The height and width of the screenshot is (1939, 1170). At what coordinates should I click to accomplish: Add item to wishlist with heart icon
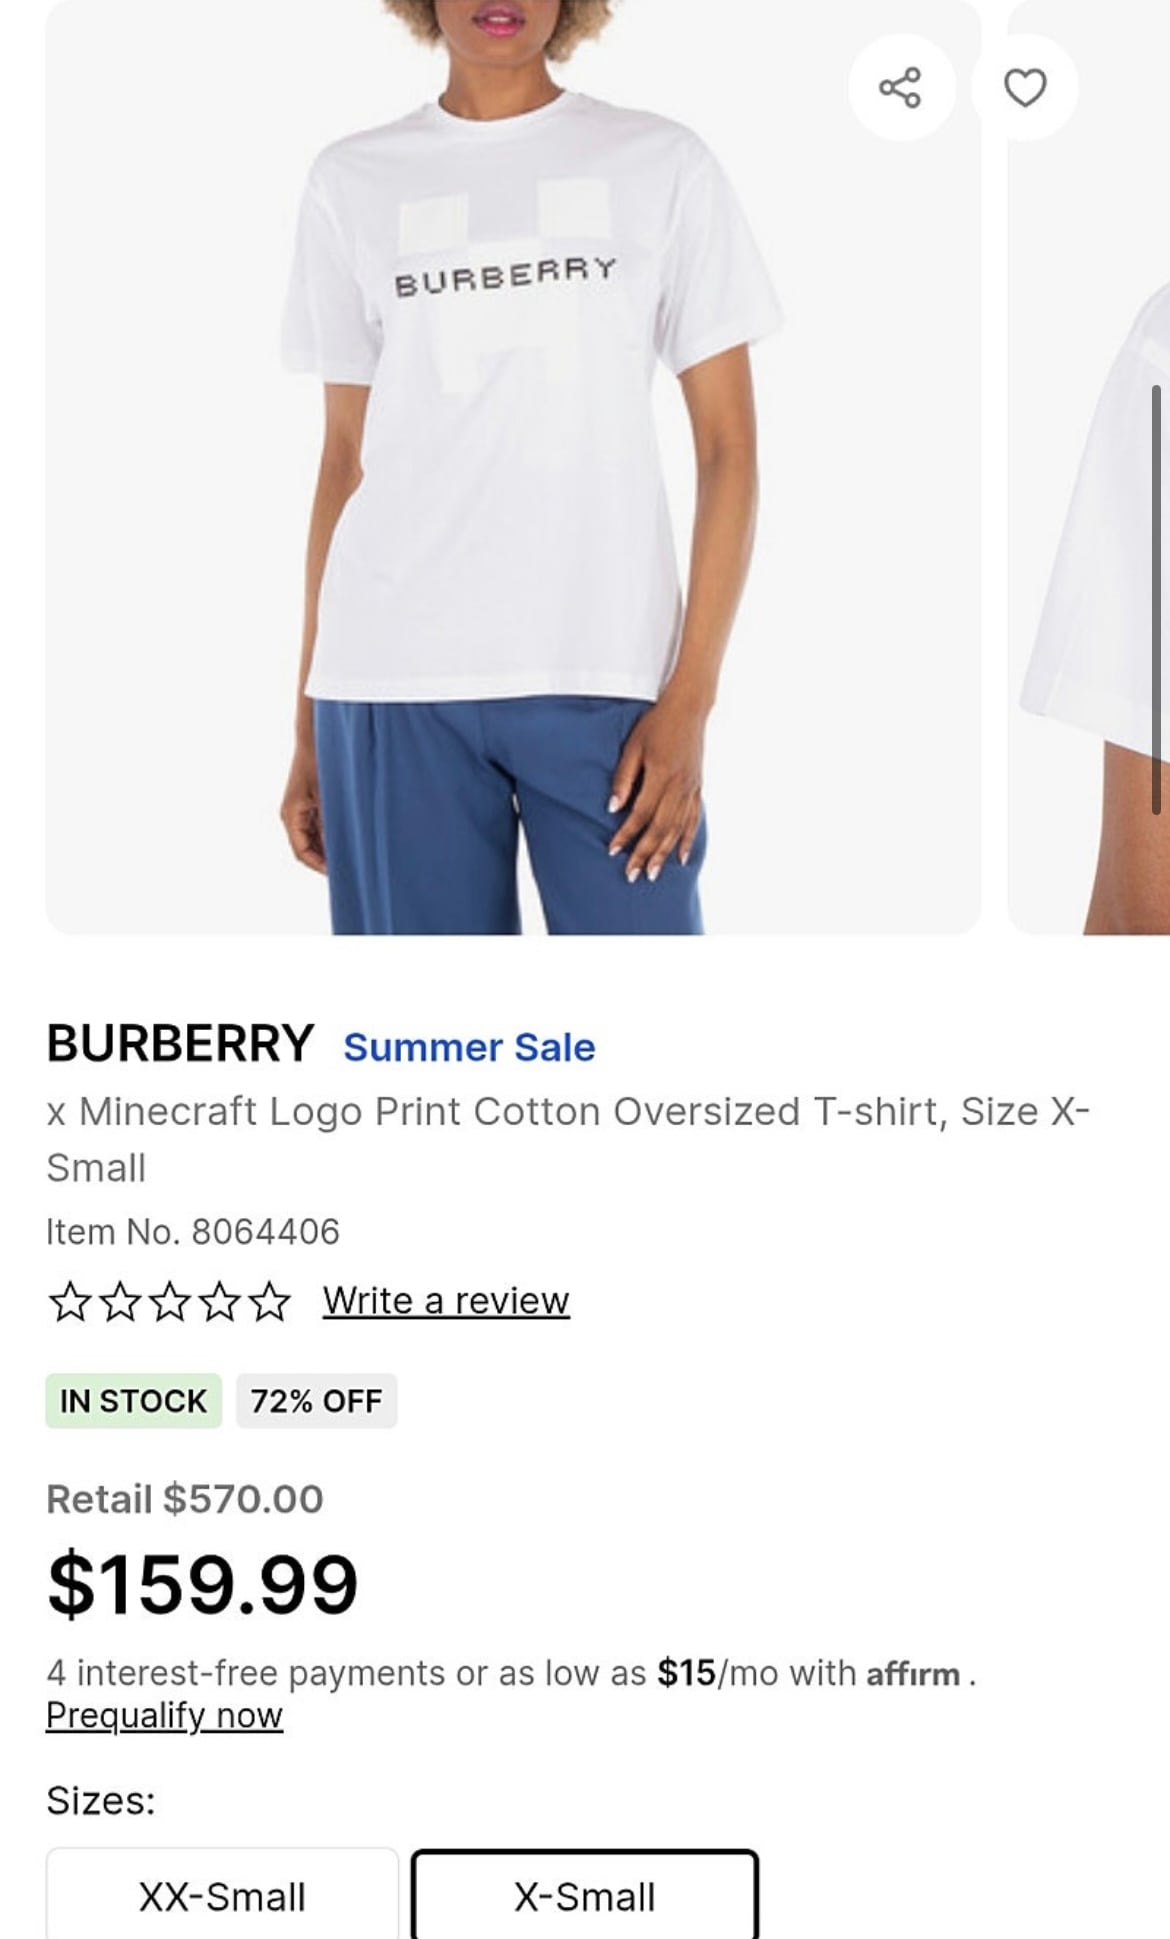click(x=1025, y=88)
